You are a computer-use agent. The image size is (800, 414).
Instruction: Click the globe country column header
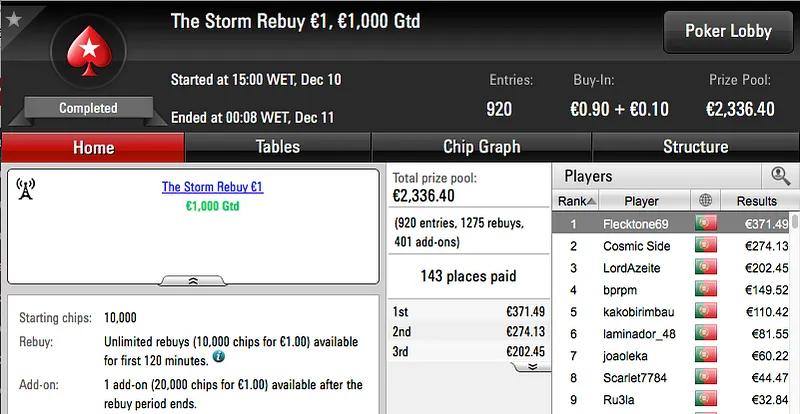pyautogui.click(x=705, y=201)
